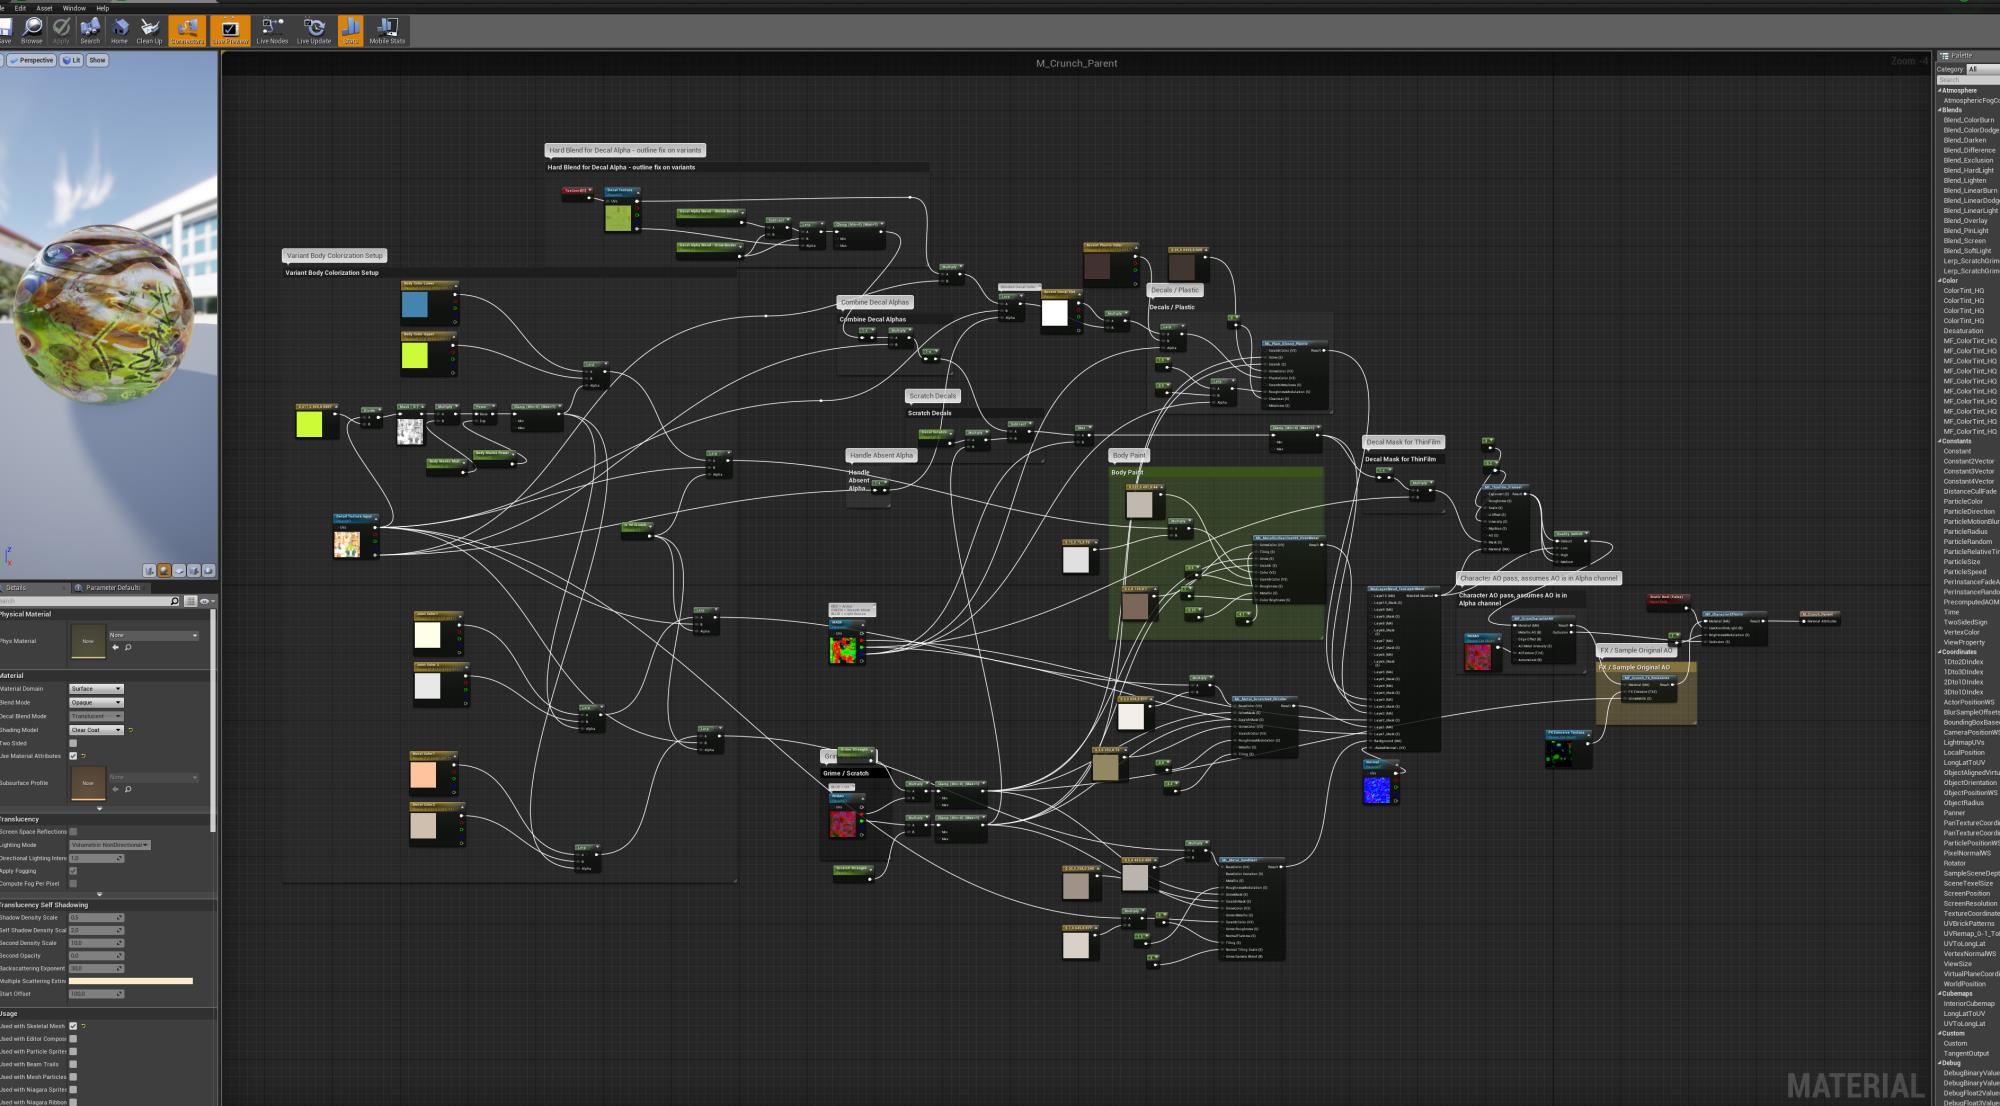Screen dimensions: 2000x1106
Task: Click the viewport Show button
Action: (97, 60)
